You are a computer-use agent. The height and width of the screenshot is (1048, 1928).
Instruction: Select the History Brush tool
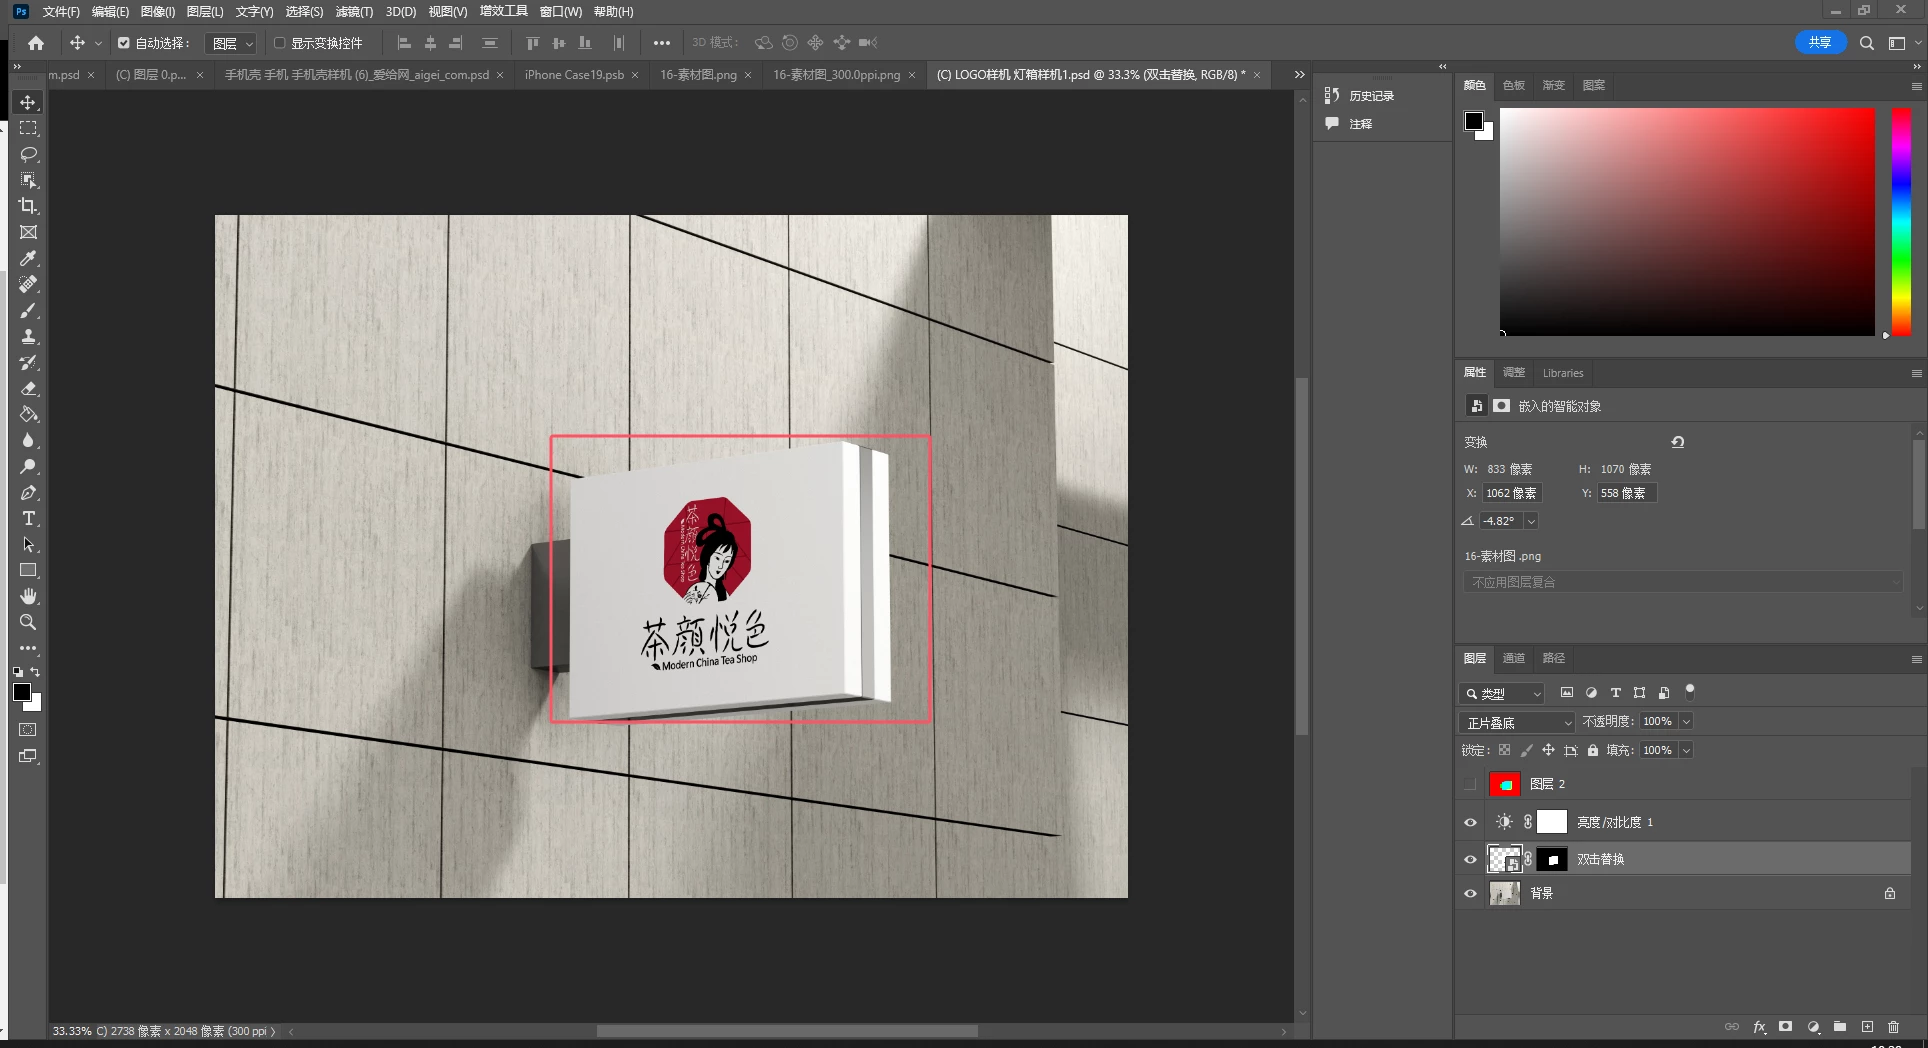point(28,362)
